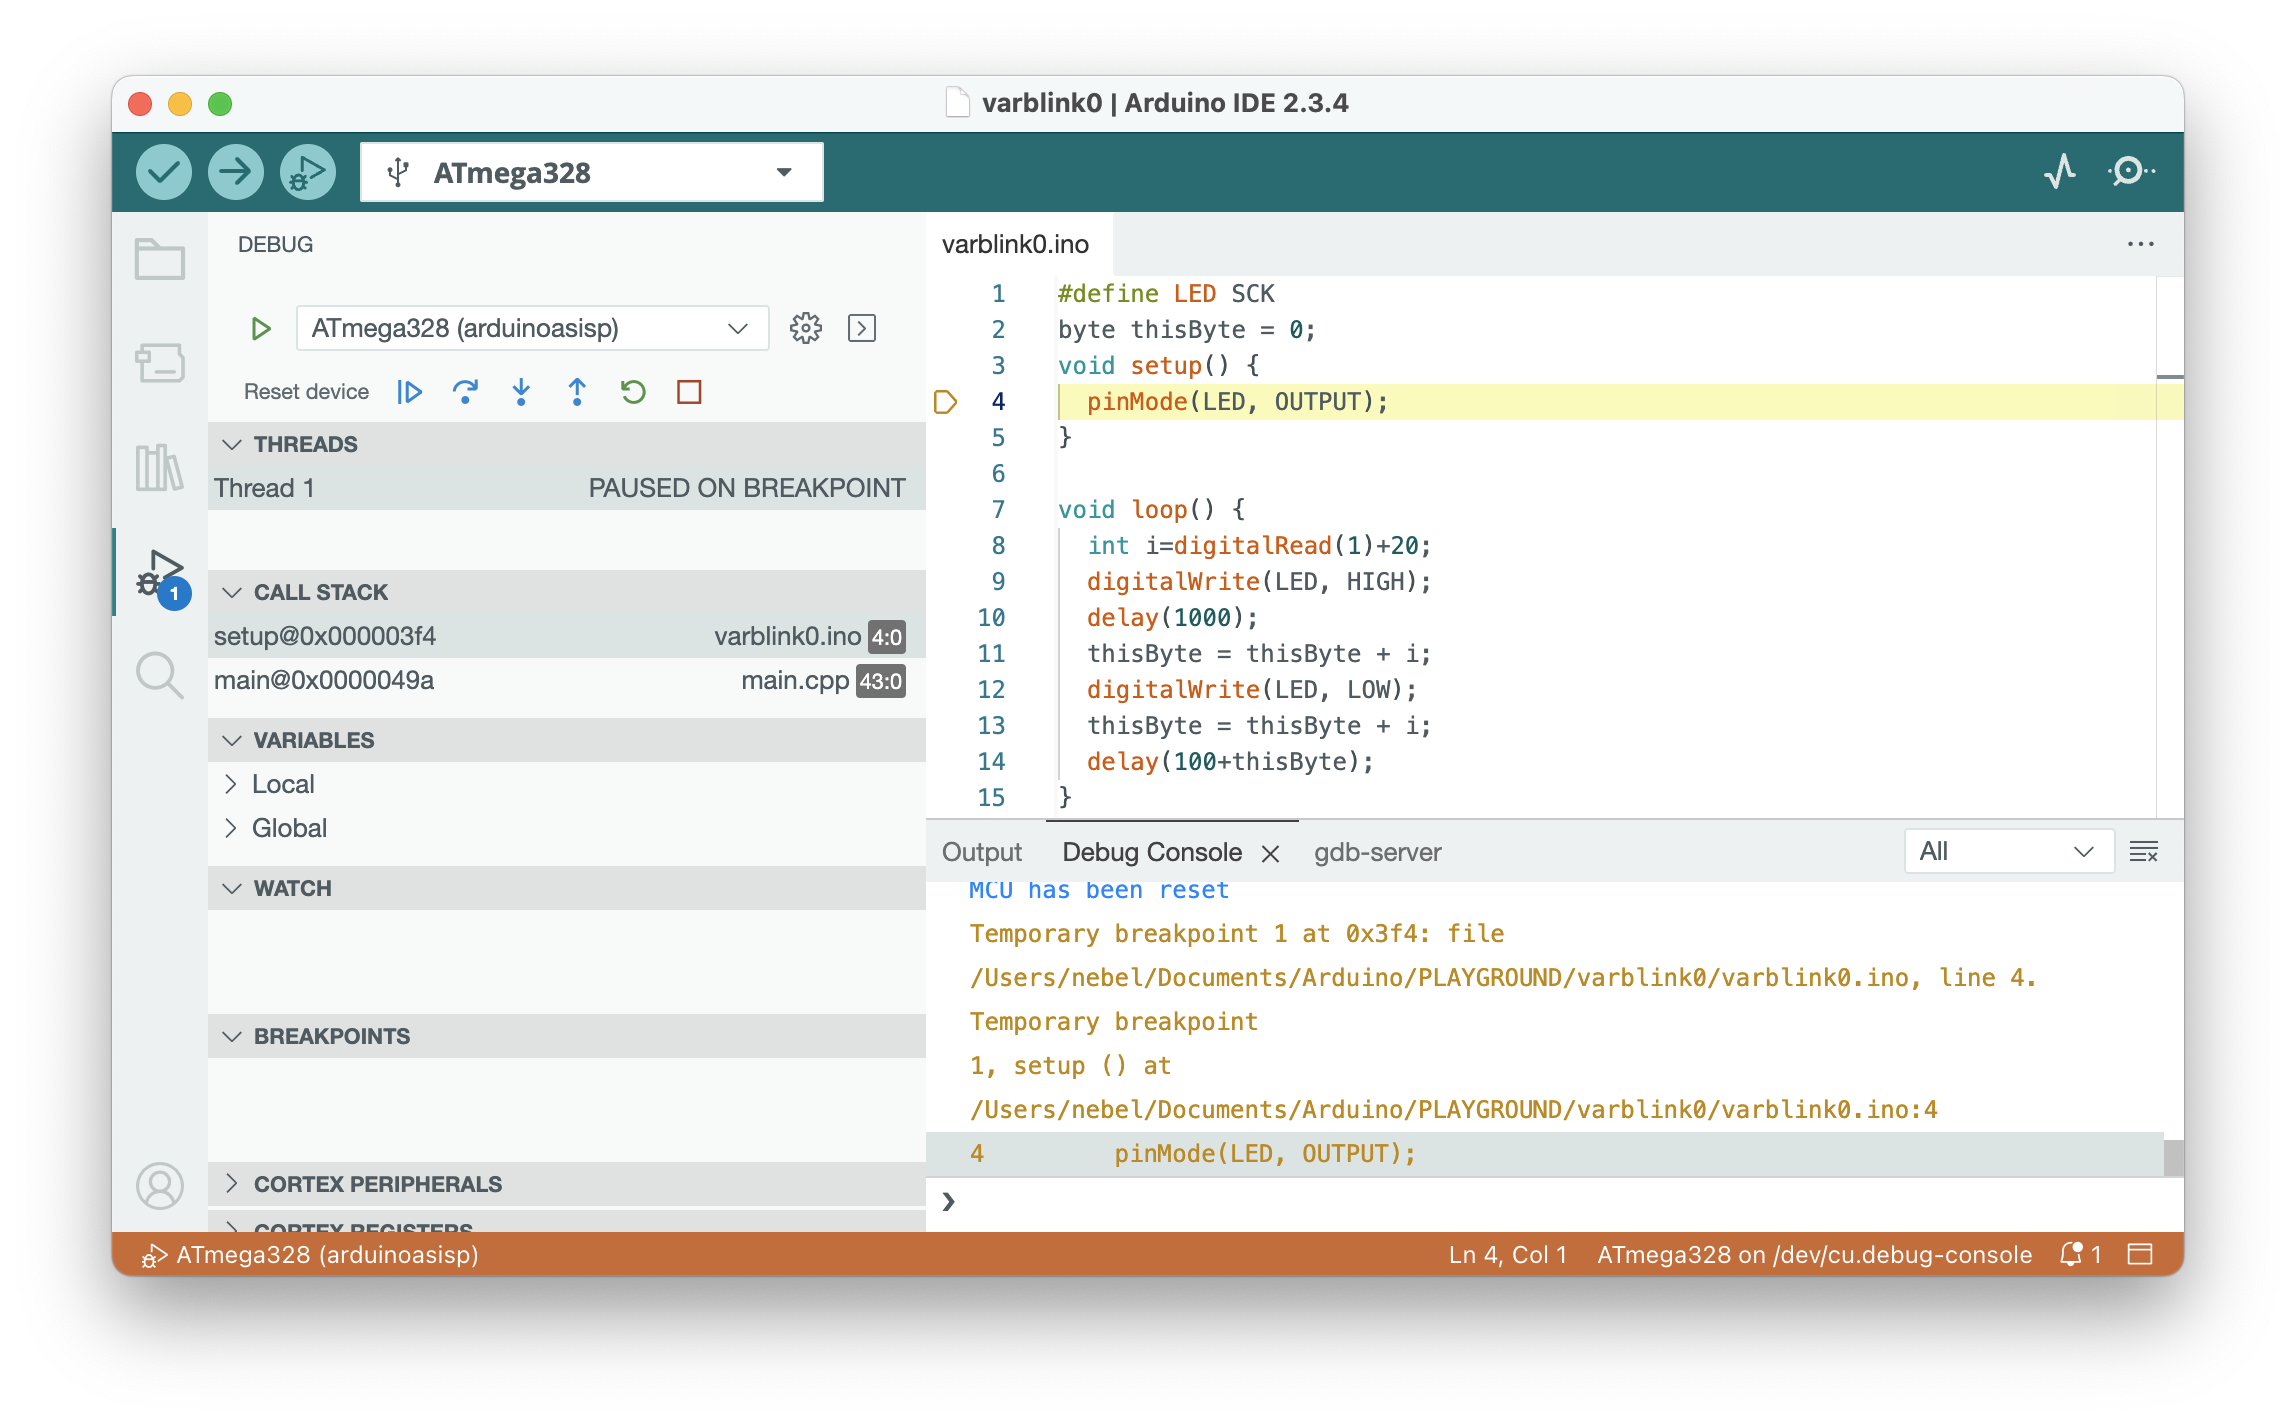Image resolution: width=2296 pixels, height=1424 pixels.
Task: Switch to the Output tab
Action: [981, 852]
